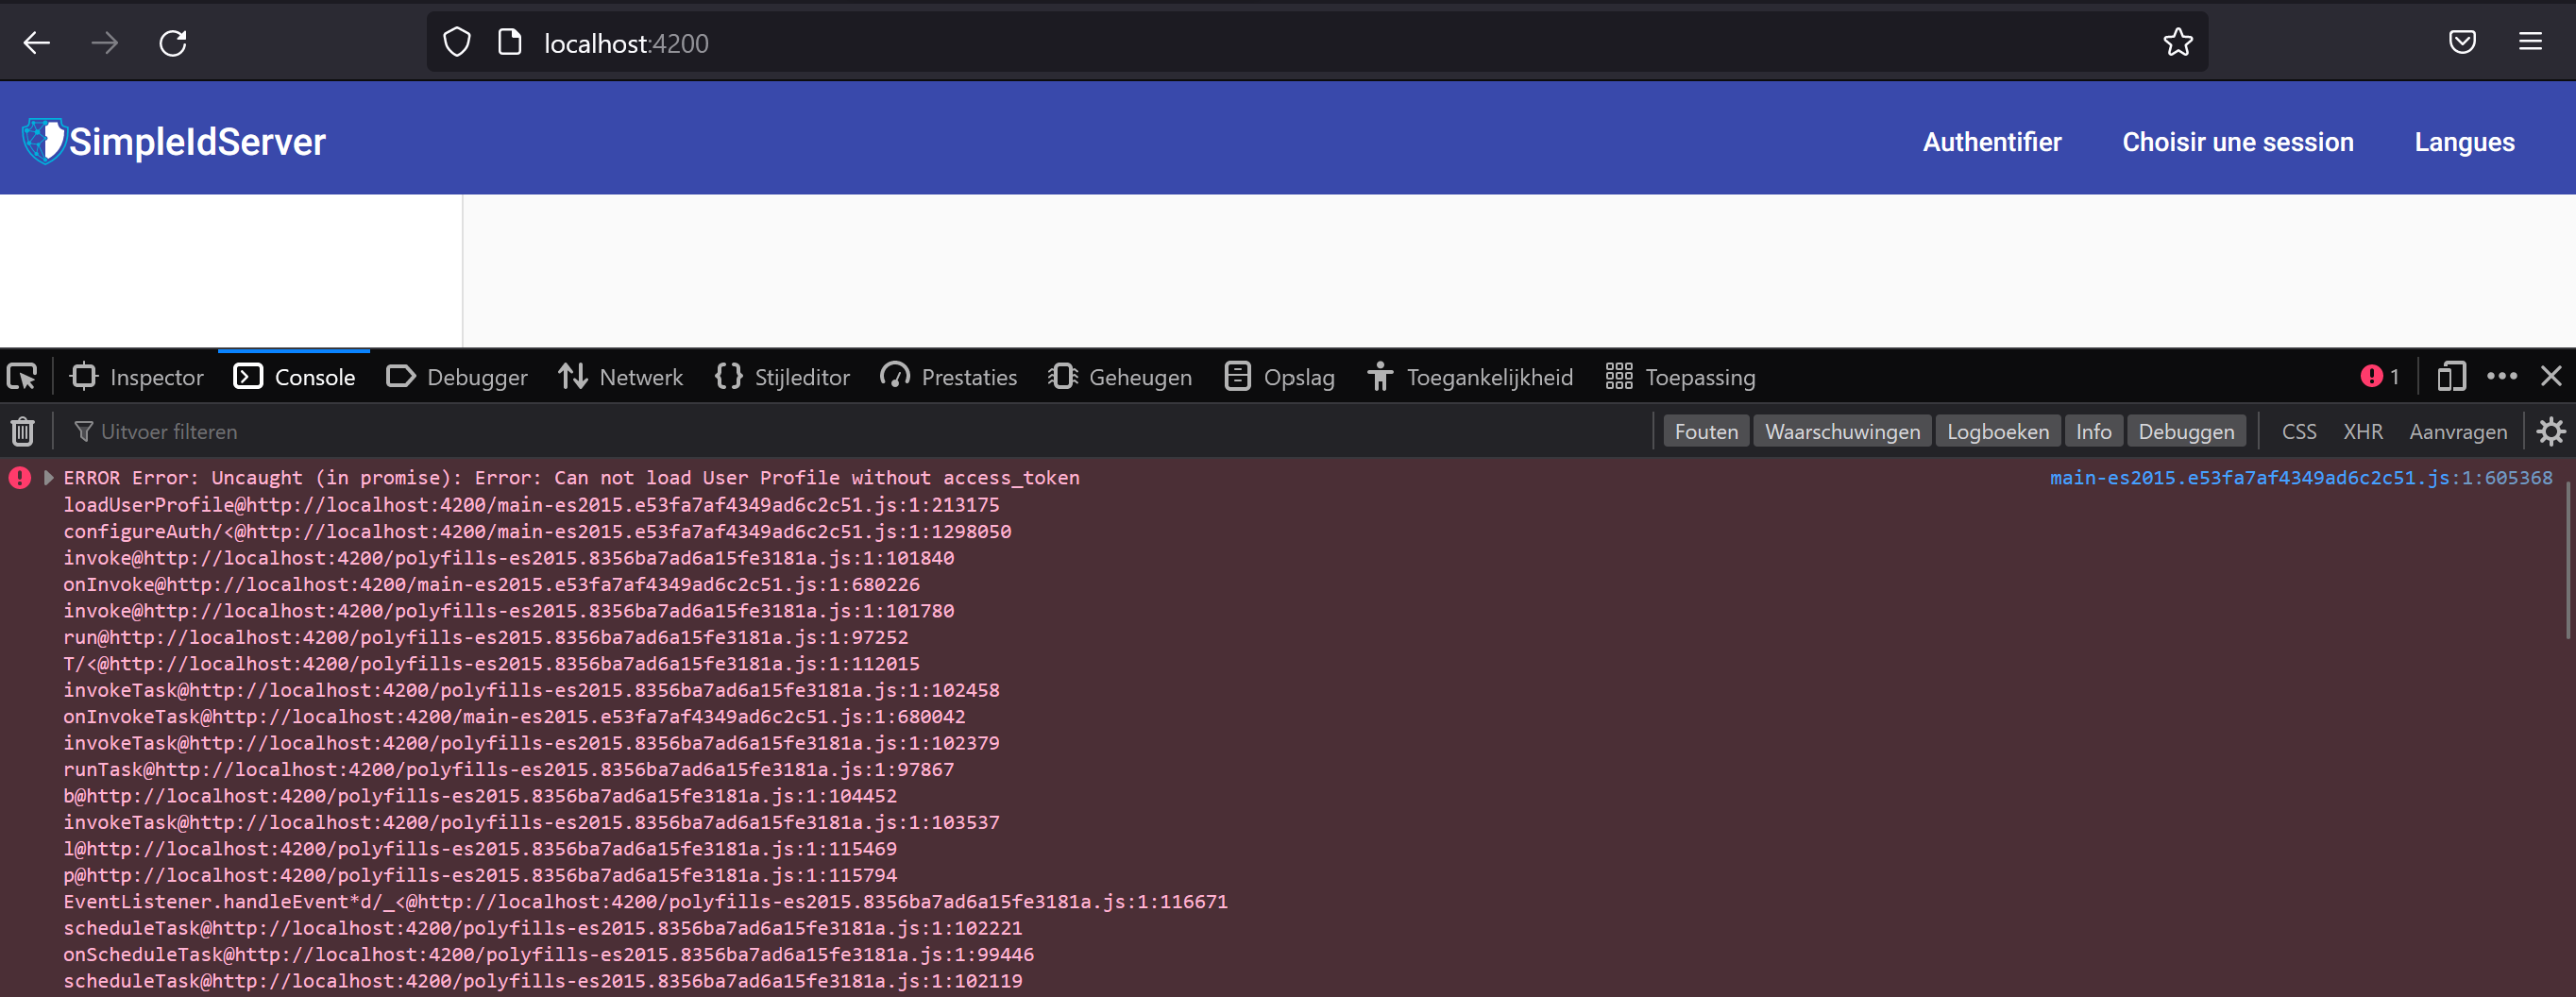
Task: Open the Netwerk panel tab
Action: click(x=621, y=376)
